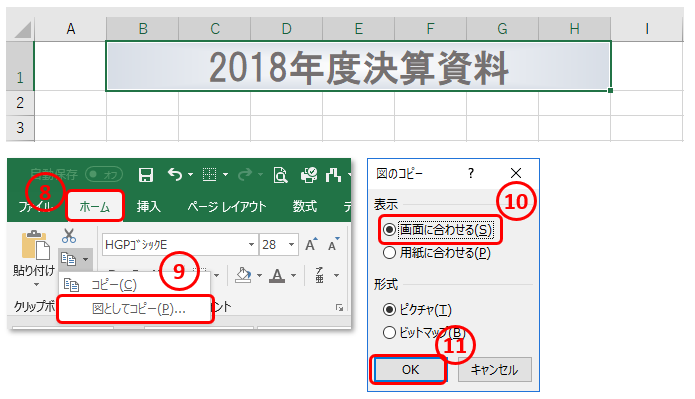Expand the Copy button dropdown arrow
Viewport: 695px width, 399px height.
(x=86, y=259)
